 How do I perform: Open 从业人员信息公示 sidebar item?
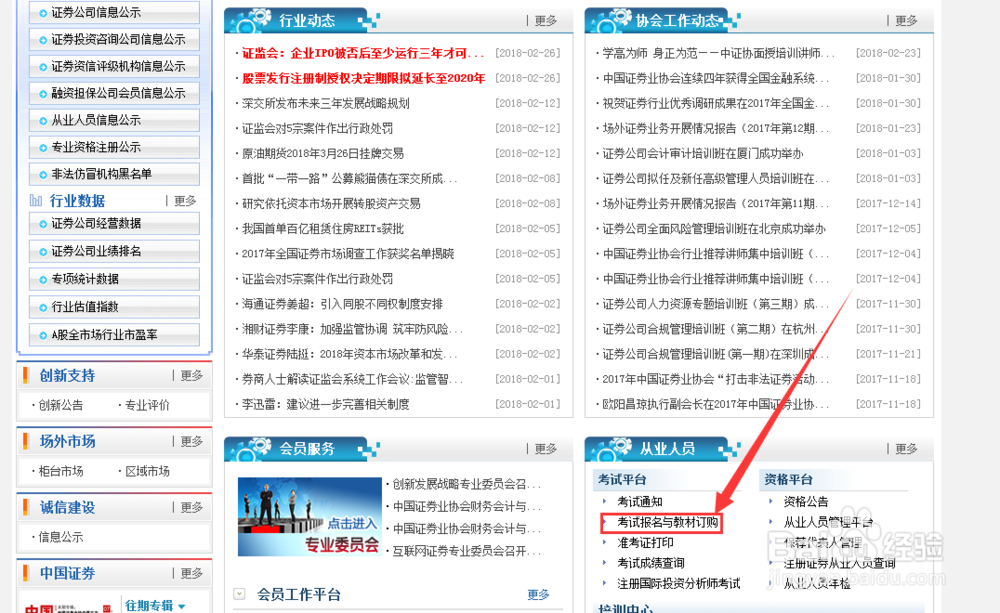[x=114, y=120]
